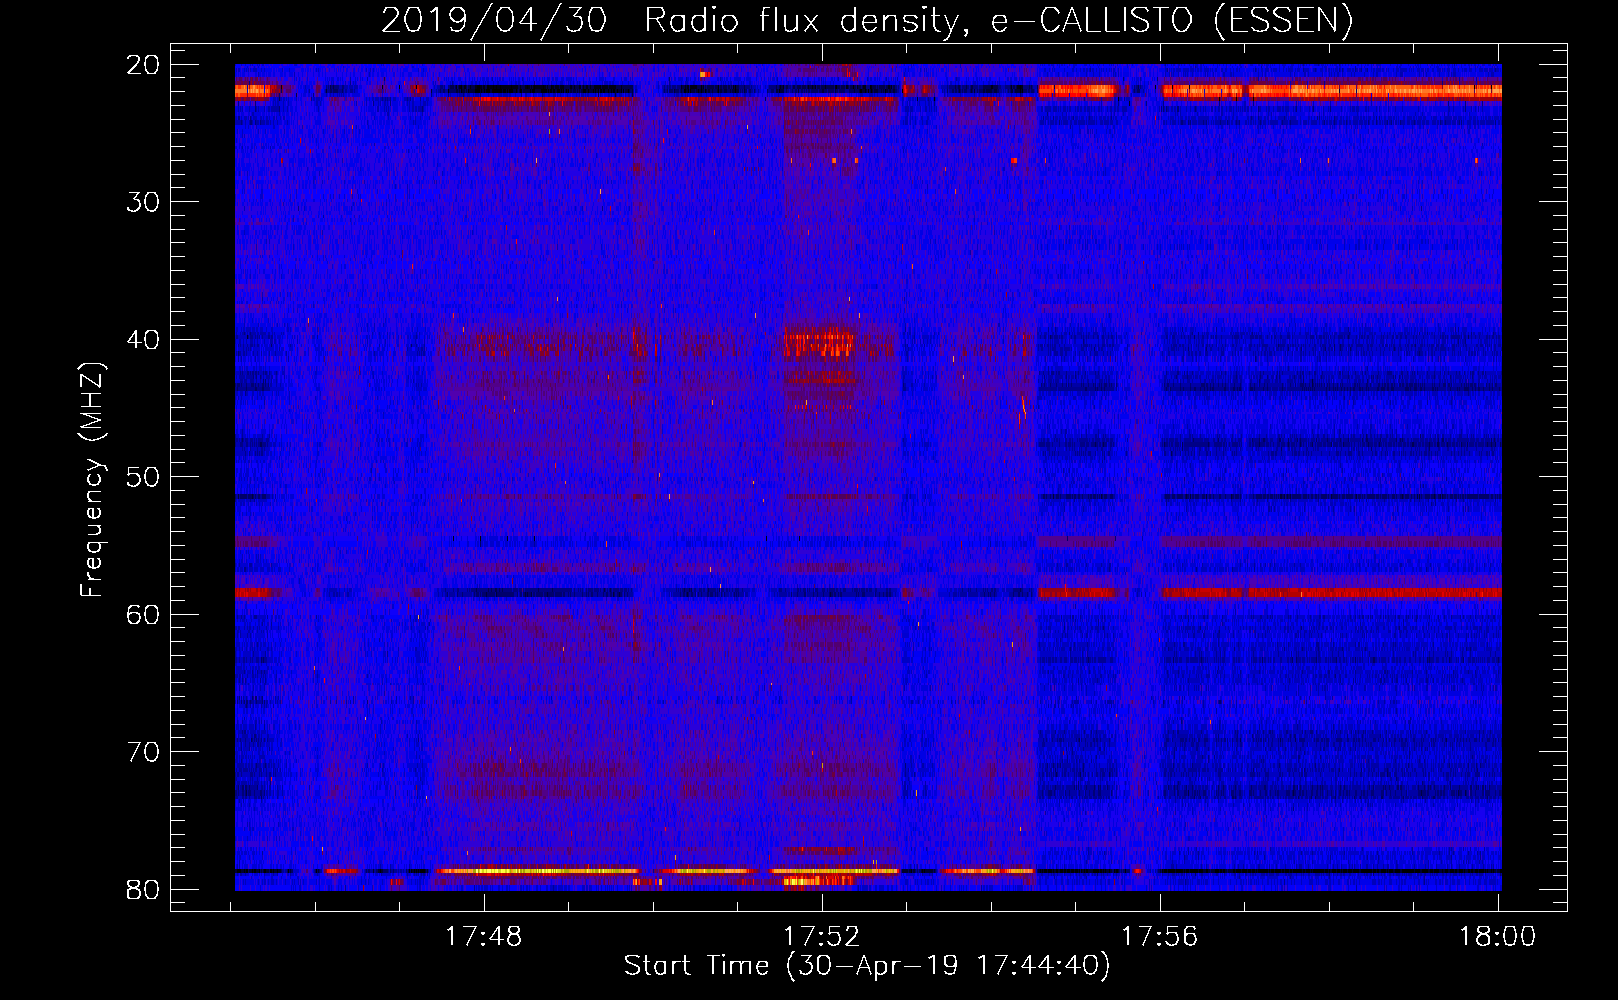Screen dimensions: 1618x1000
Task: Click the 20 MHz frequency tick label
Action: click(x=143, y=65)
